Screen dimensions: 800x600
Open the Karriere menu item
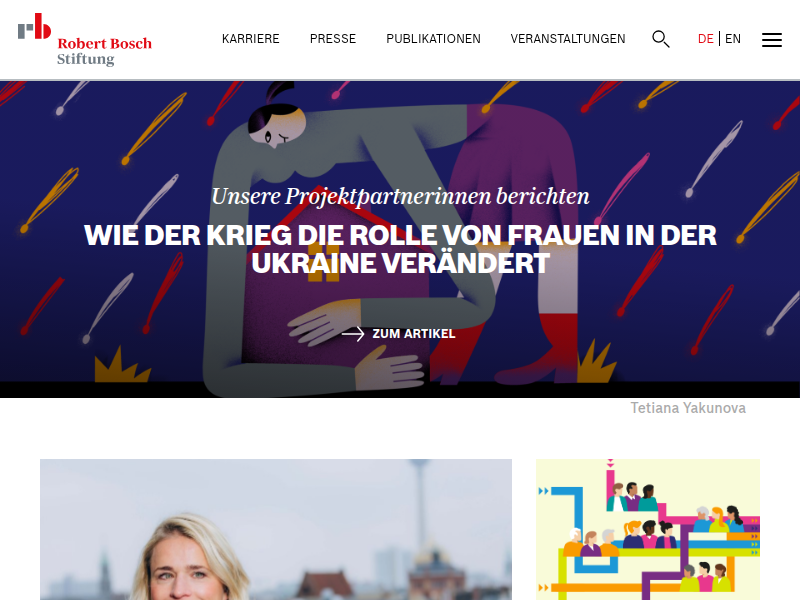click(x=251, y=39)
